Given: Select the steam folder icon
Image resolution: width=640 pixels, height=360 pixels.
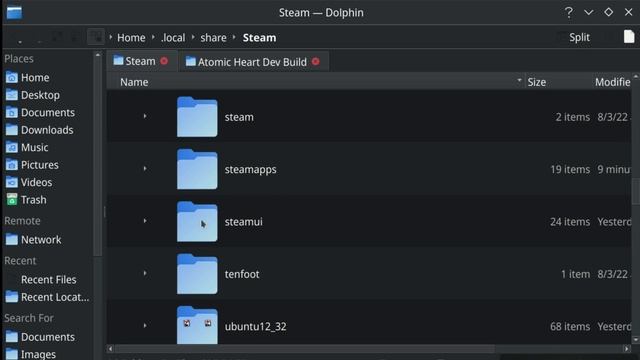Looking at the screenshot, I should tap(197, 117).
